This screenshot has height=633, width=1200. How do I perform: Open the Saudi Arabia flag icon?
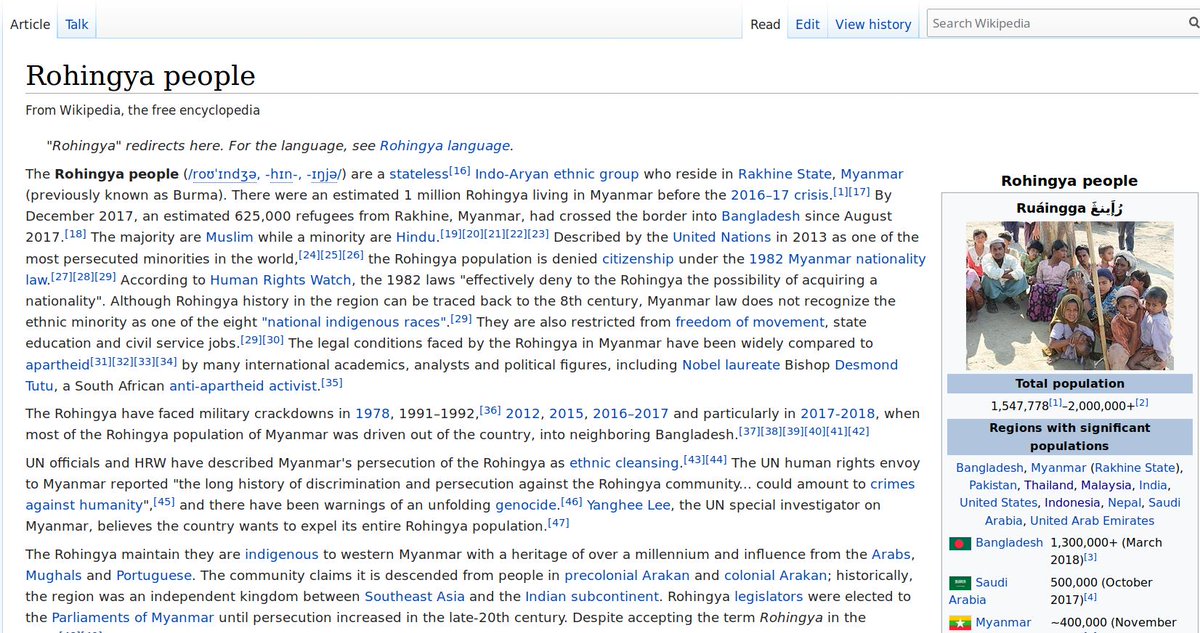pyautogui.click(x=960, y=583)
